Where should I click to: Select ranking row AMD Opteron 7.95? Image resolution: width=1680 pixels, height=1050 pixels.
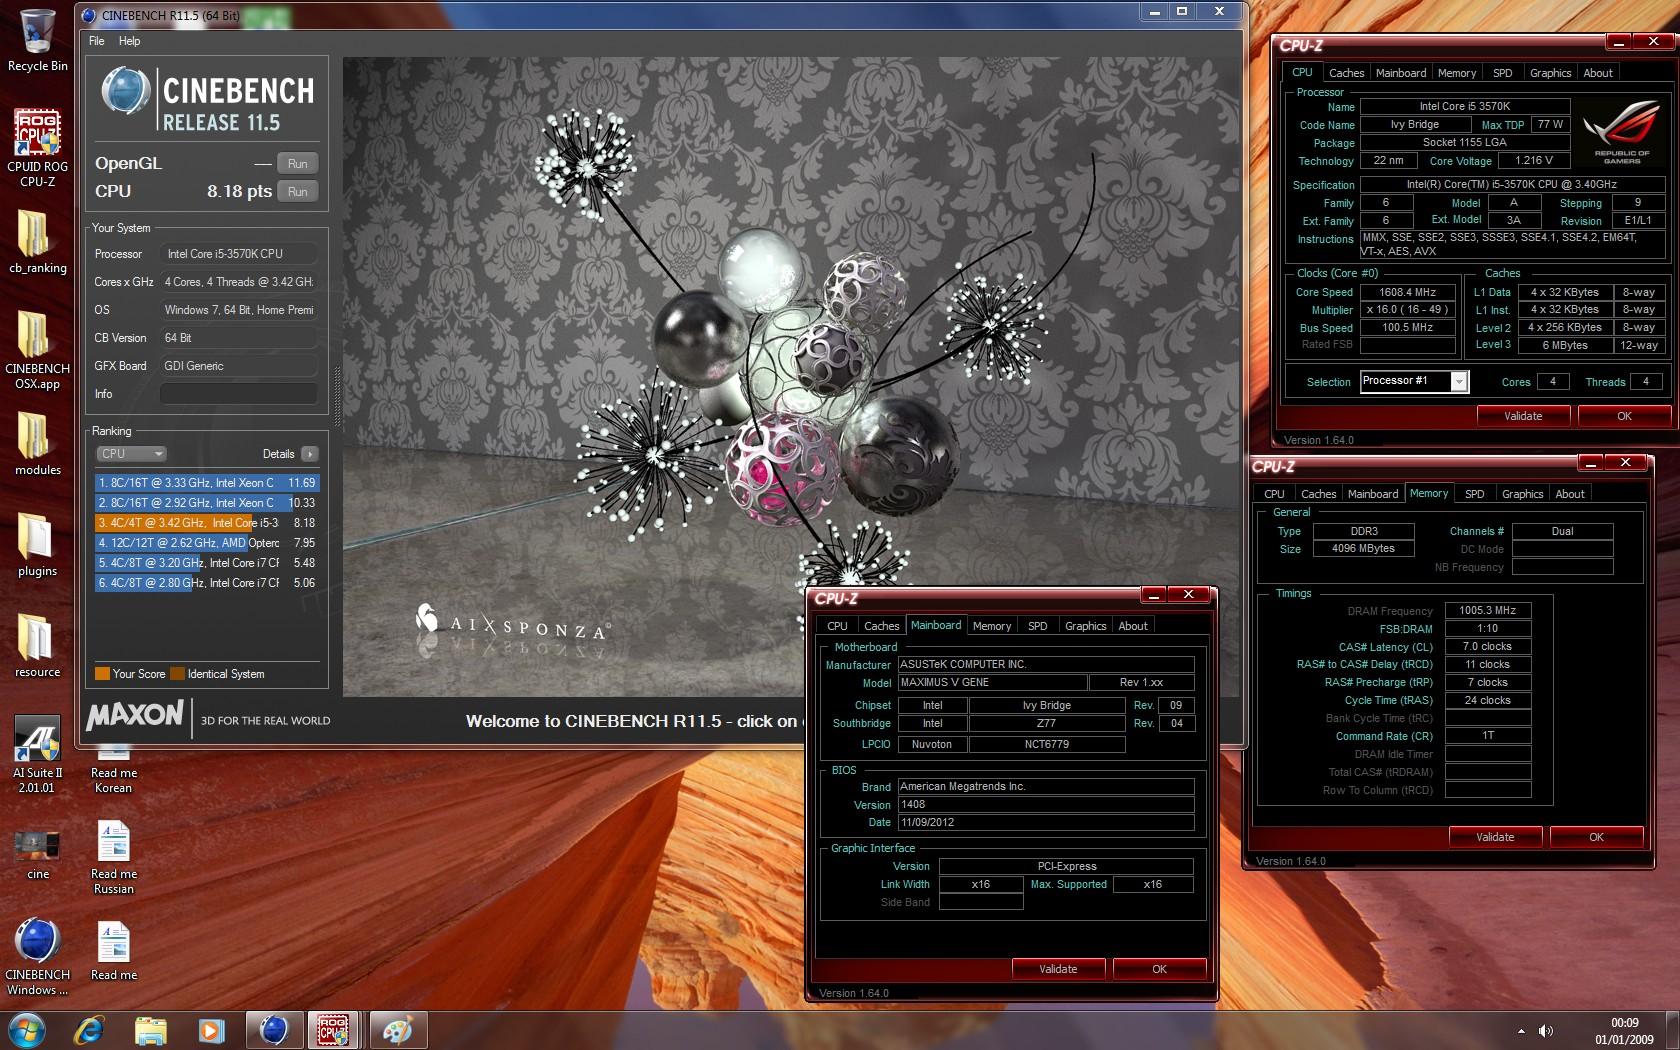point(207,543)
